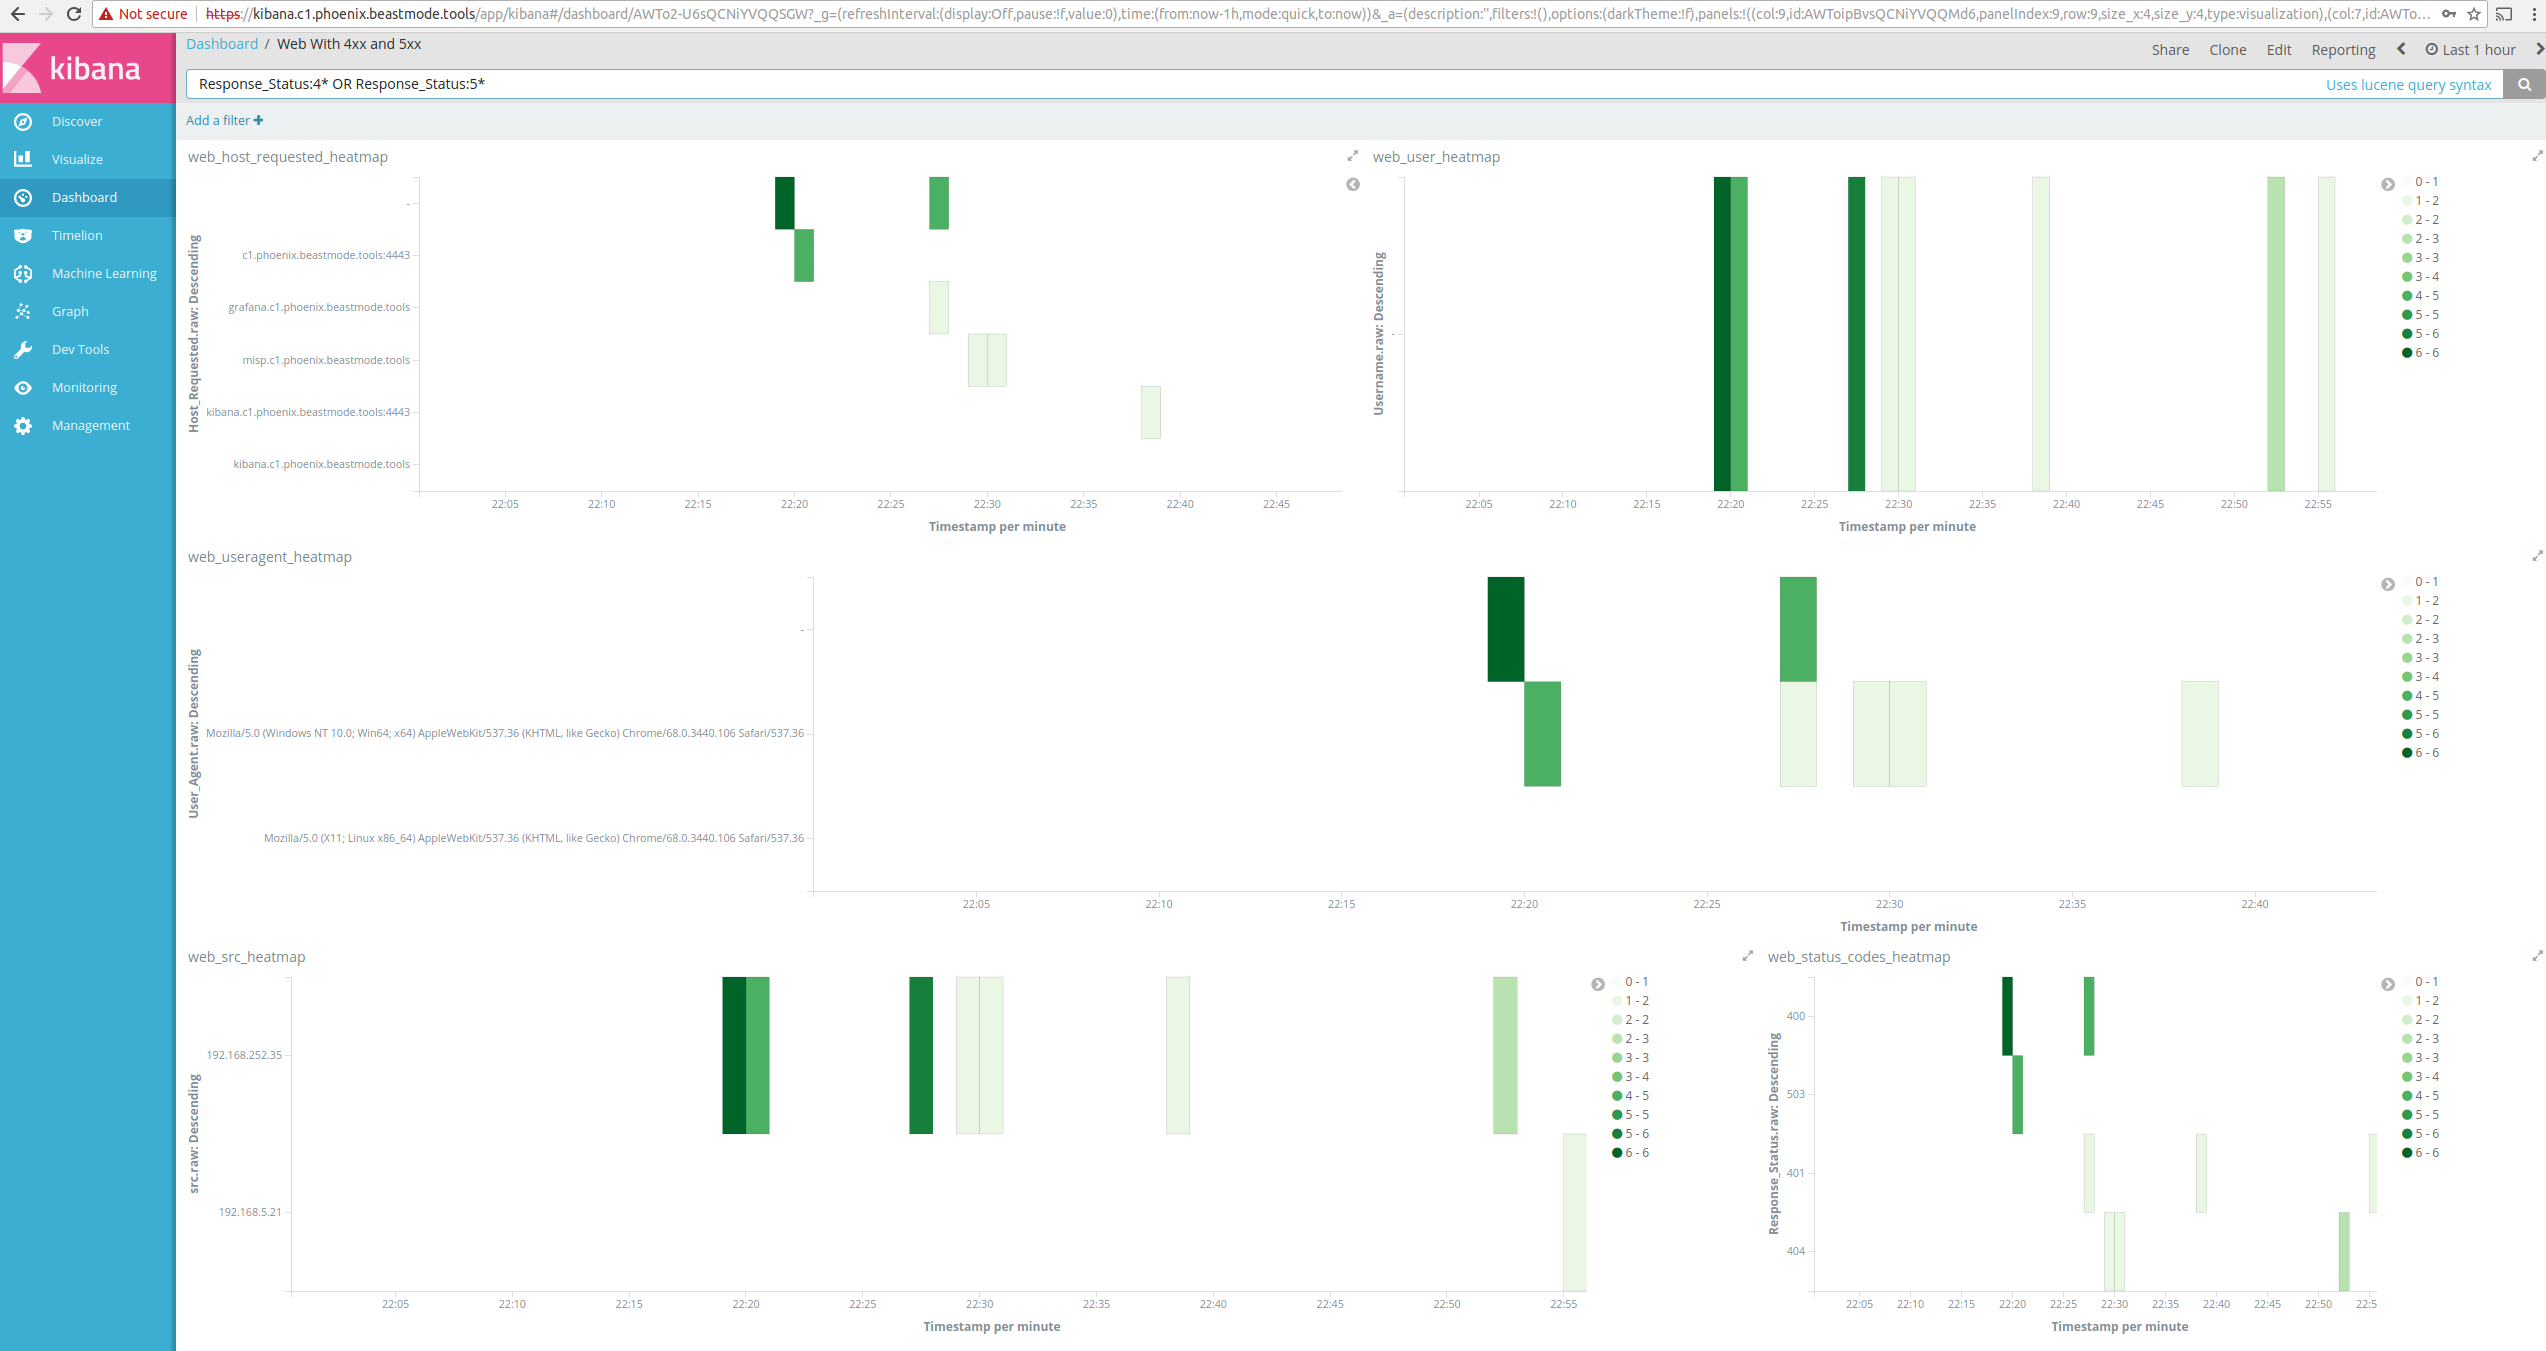Viewport: 2546px width, 1351px height.
Task: Open the Reporting menu
Action: pos(2342,49)
